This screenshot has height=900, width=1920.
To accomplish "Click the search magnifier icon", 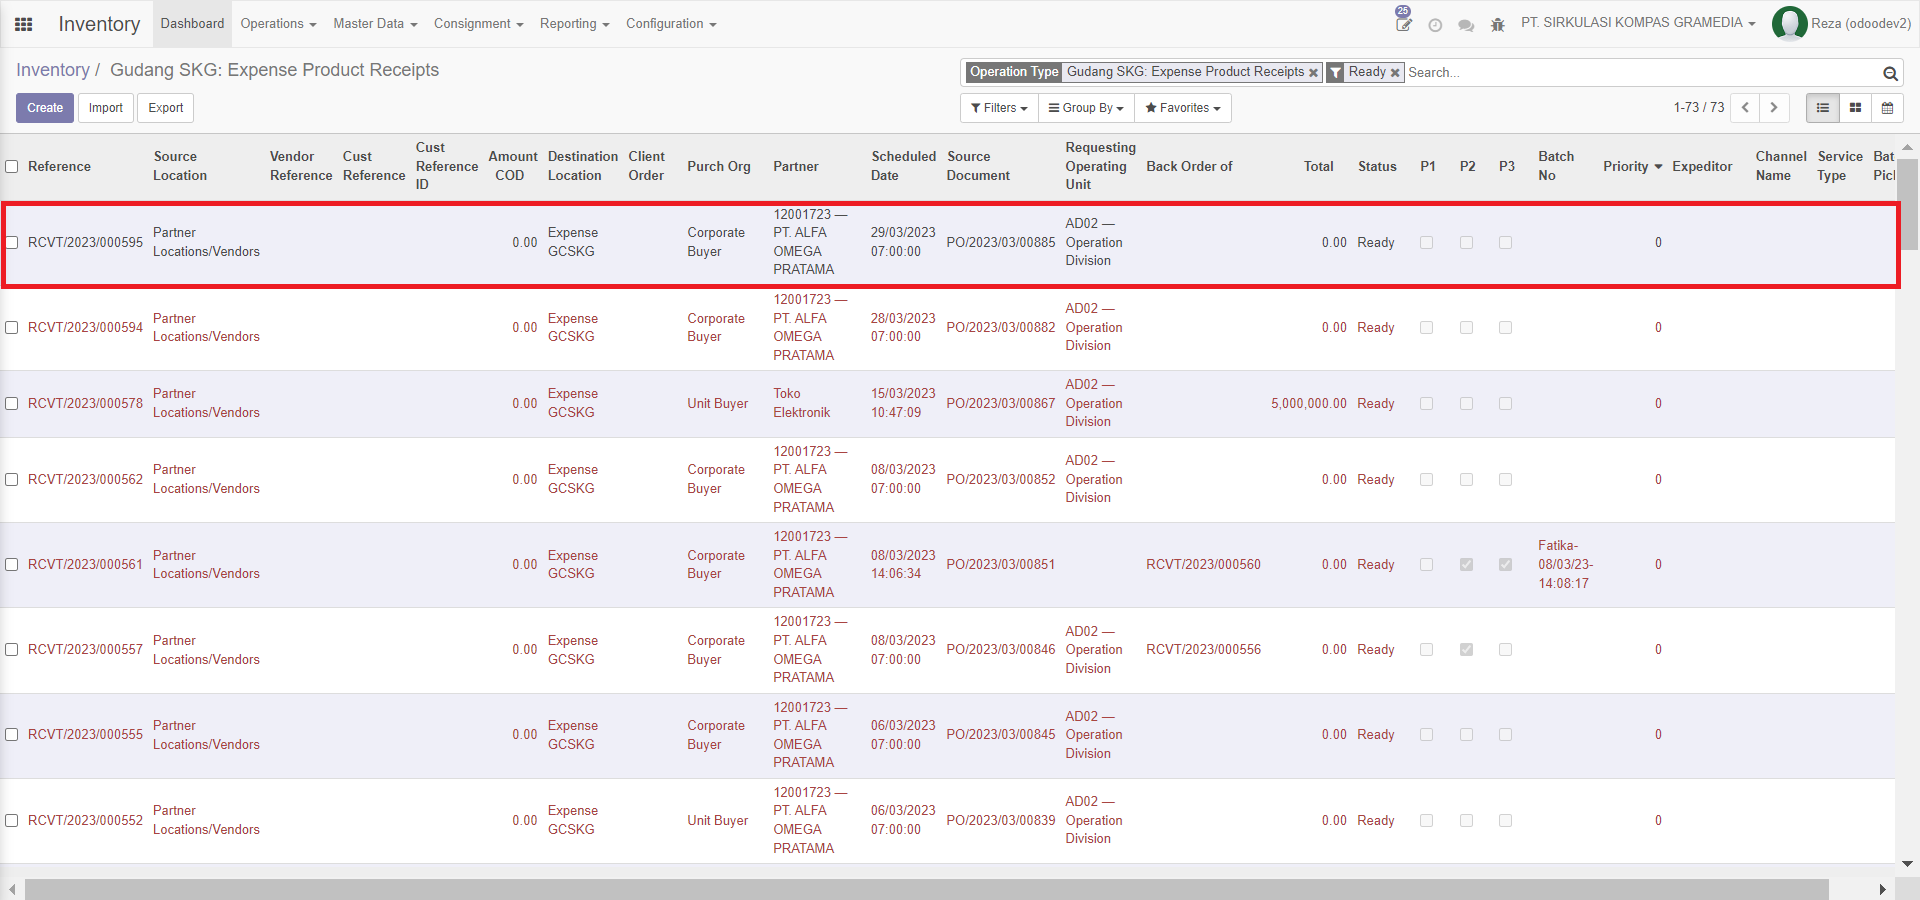I will point(1890,73).
